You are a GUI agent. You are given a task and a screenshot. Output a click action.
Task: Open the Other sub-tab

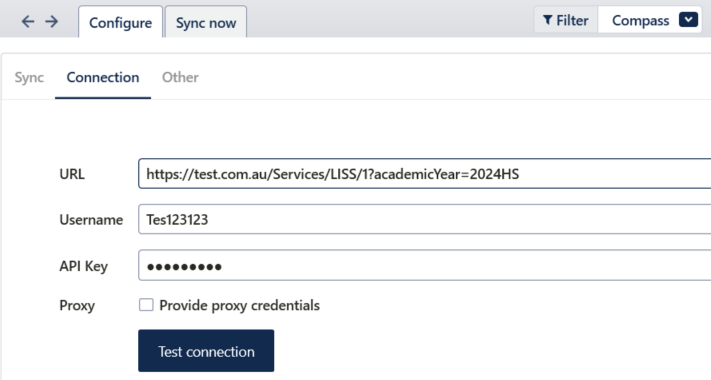coord(180,77)
